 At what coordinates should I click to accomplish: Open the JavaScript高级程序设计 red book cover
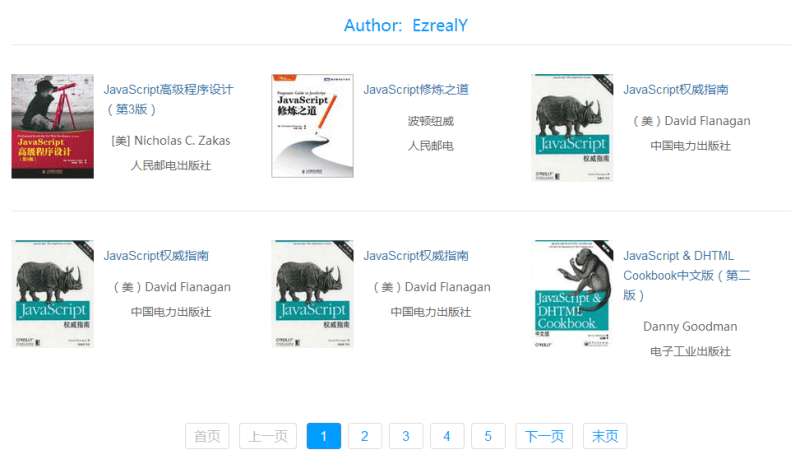click(x=52, y=126)
